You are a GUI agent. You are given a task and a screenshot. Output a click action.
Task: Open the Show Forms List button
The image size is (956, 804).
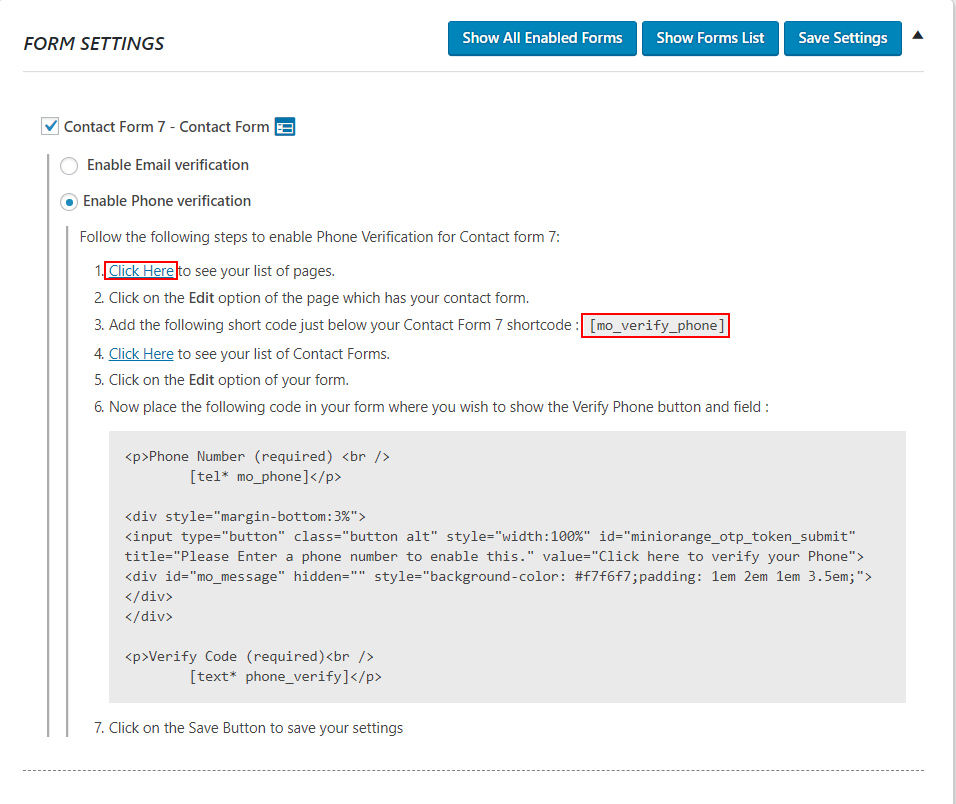[x=710, y=38]
